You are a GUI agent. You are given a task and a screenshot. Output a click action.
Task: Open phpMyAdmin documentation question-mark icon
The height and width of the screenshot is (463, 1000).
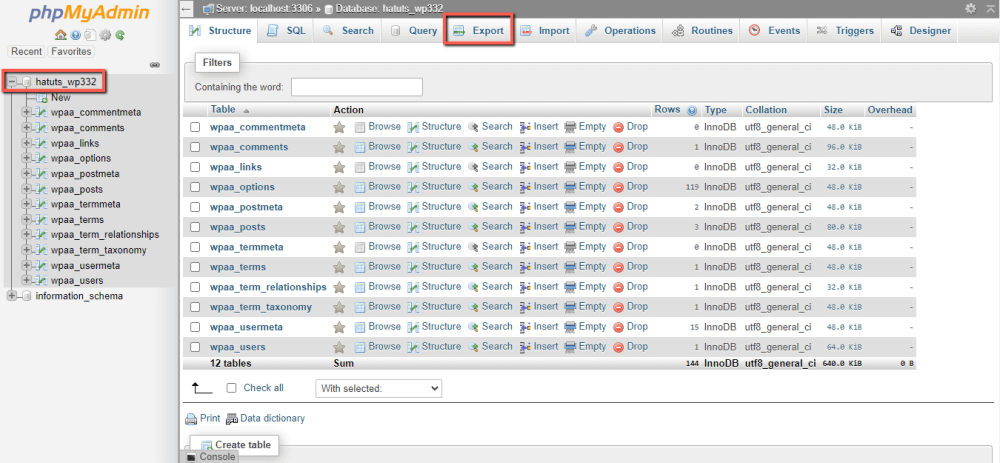[76, 36]
